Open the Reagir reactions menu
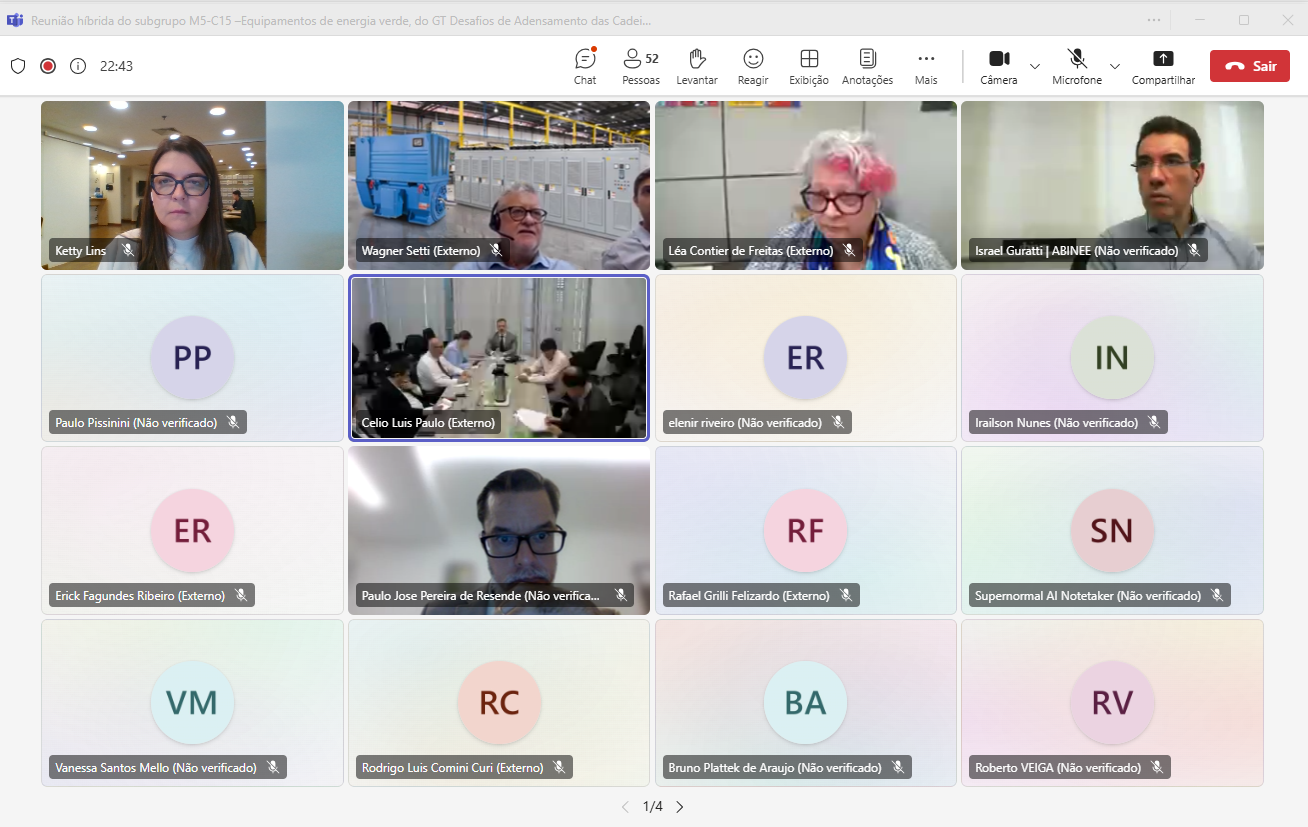1308x827 pixels. (753, 65)
